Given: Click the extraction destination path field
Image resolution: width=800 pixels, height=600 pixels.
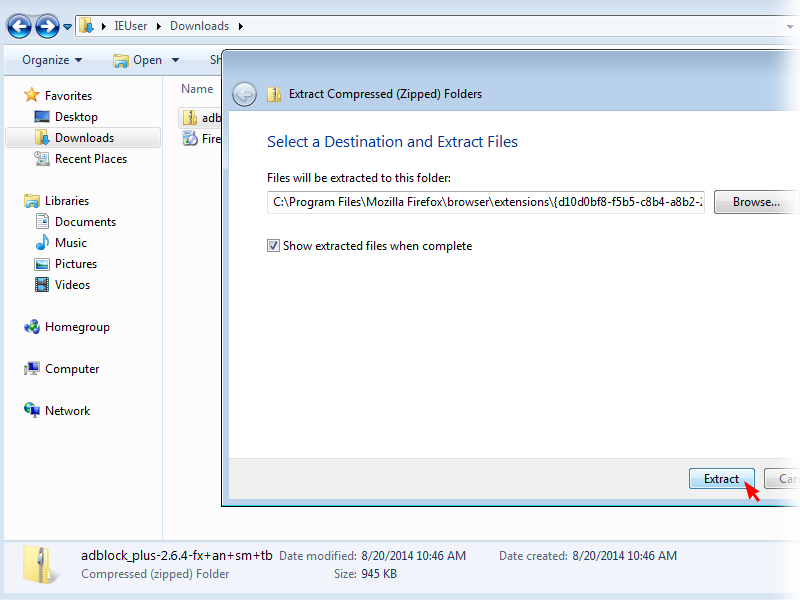Looking at the screenshot, I should point(486,202).
